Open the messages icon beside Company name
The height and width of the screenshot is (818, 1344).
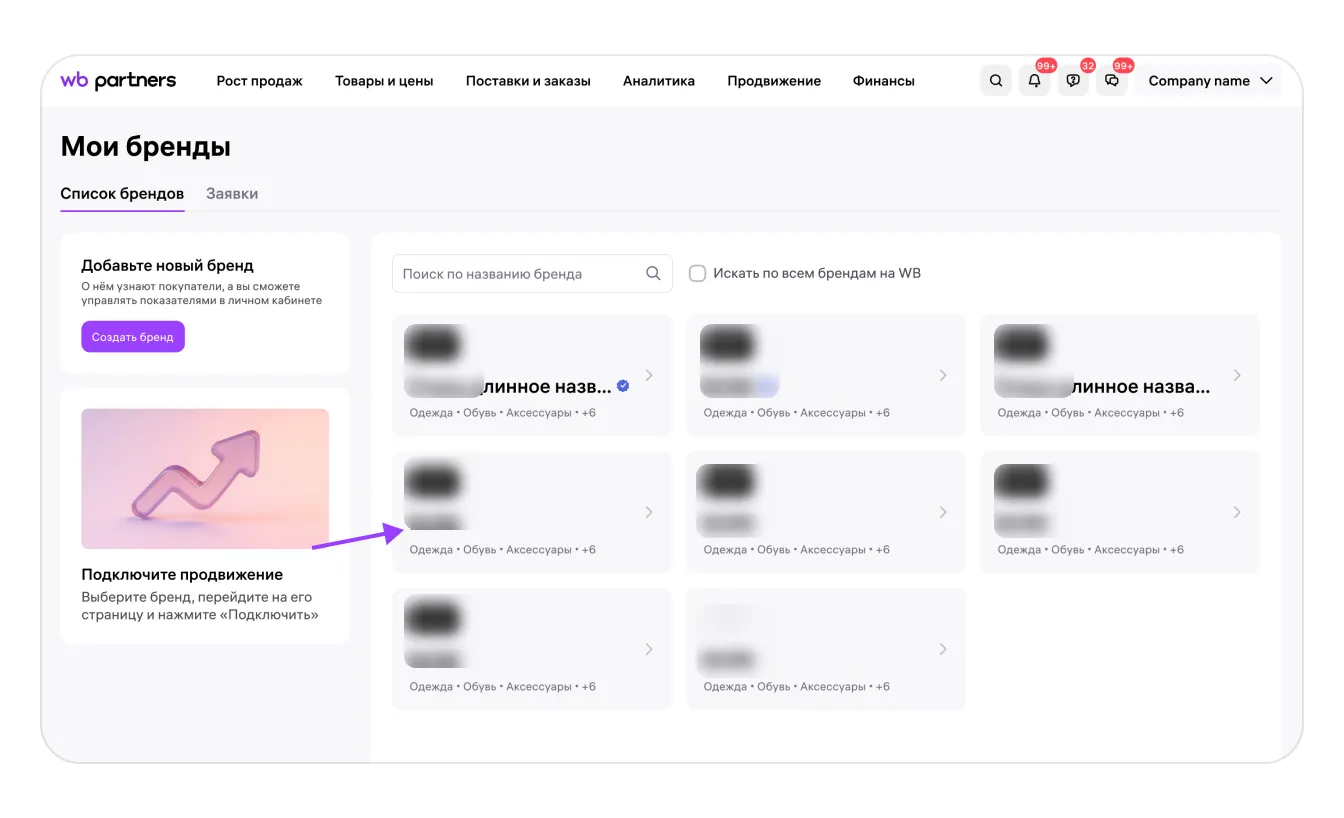pos(1112,81)
